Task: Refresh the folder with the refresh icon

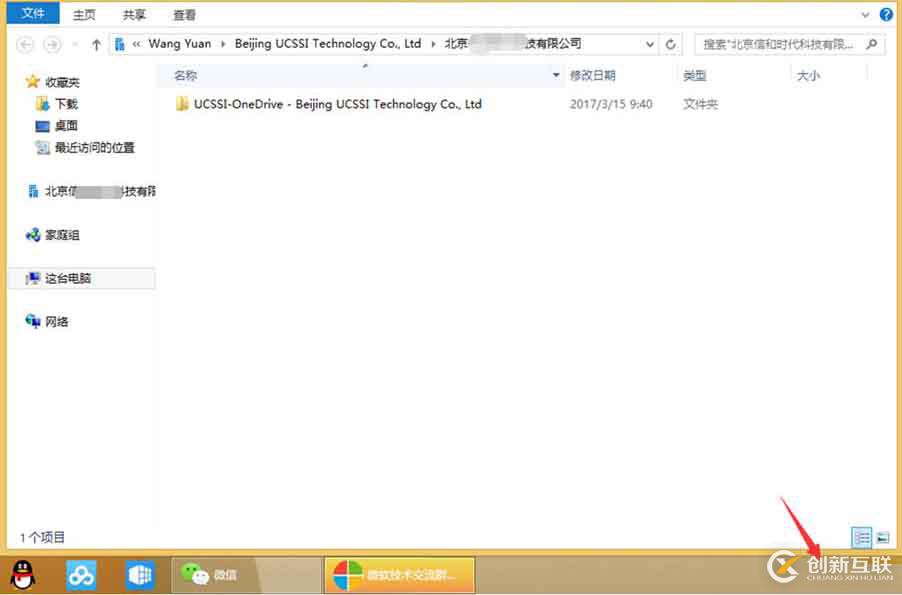Action: point(669,43)
